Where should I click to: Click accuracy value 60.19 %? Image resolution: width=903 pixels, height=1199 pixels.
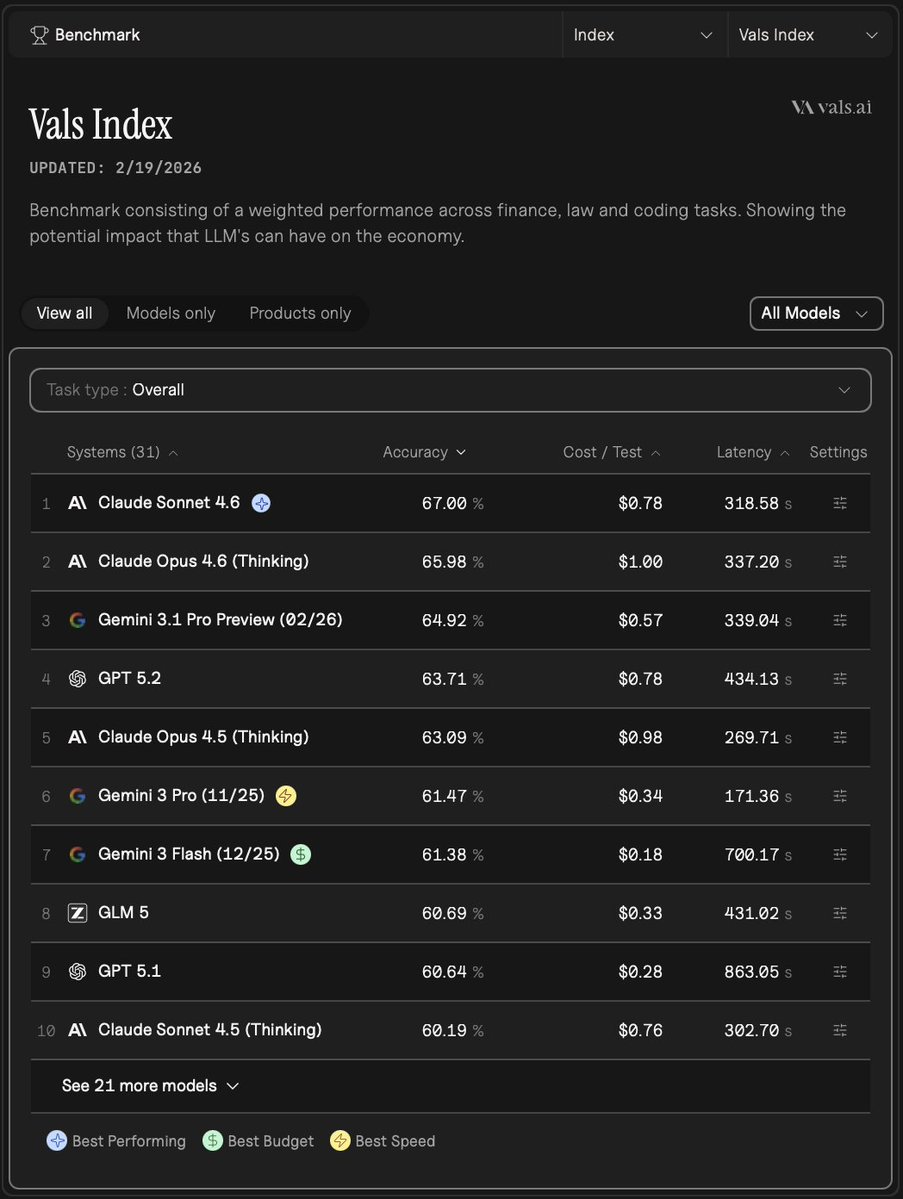pyautogui.click(x=453, y=1030)
